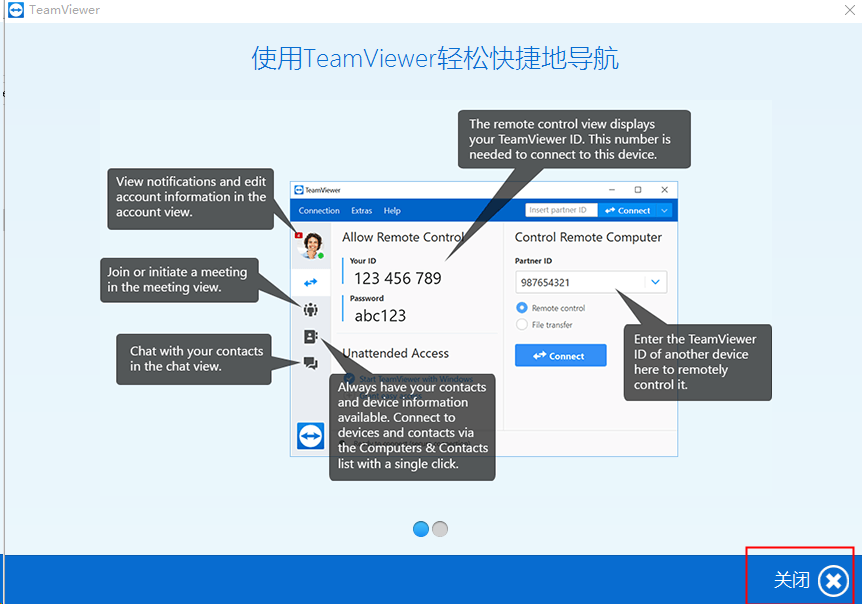Open the Help menu in the tutorial image

[x=392, y=210]
